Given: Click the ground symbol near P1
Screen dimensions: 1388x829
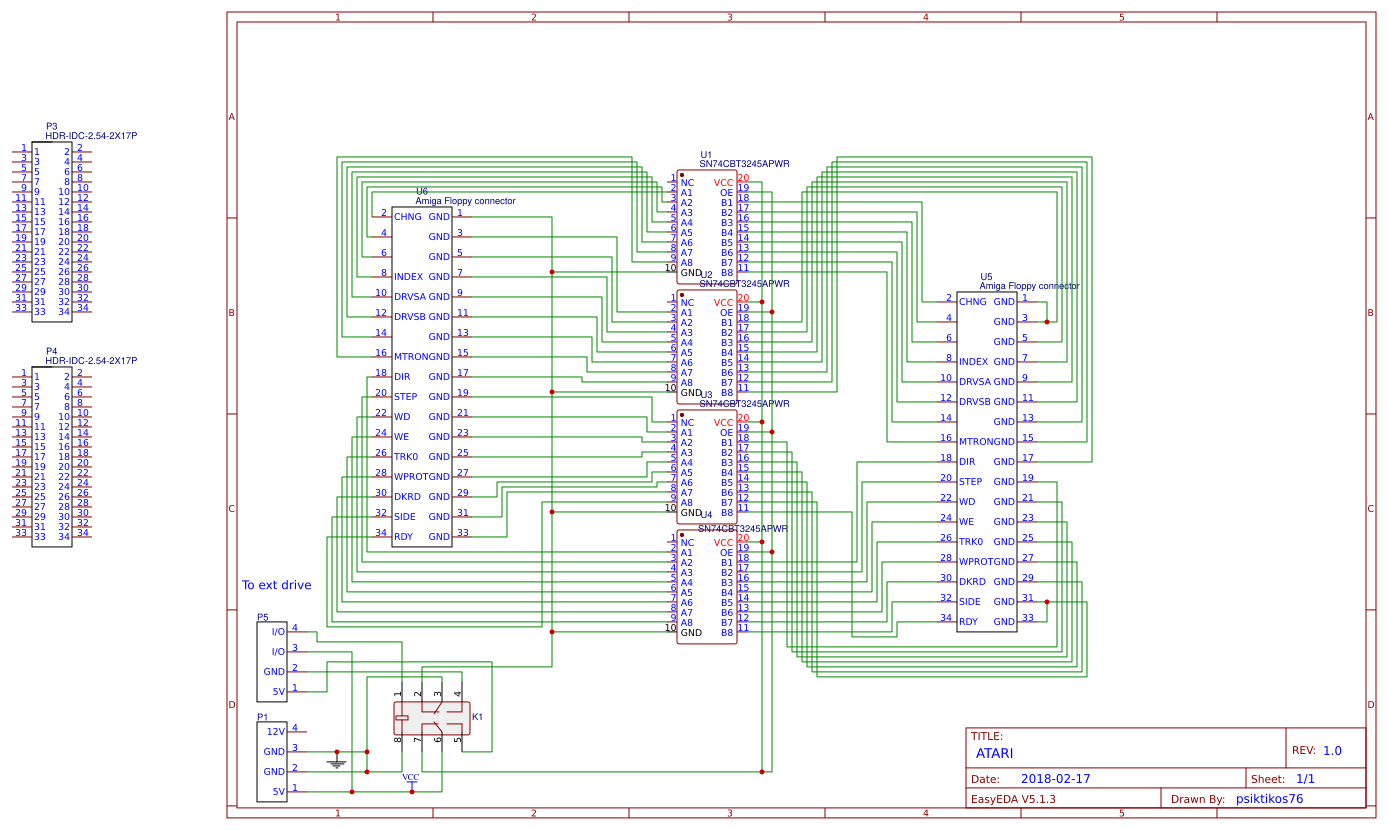Looking at the screenshot, I should (338, 760).
